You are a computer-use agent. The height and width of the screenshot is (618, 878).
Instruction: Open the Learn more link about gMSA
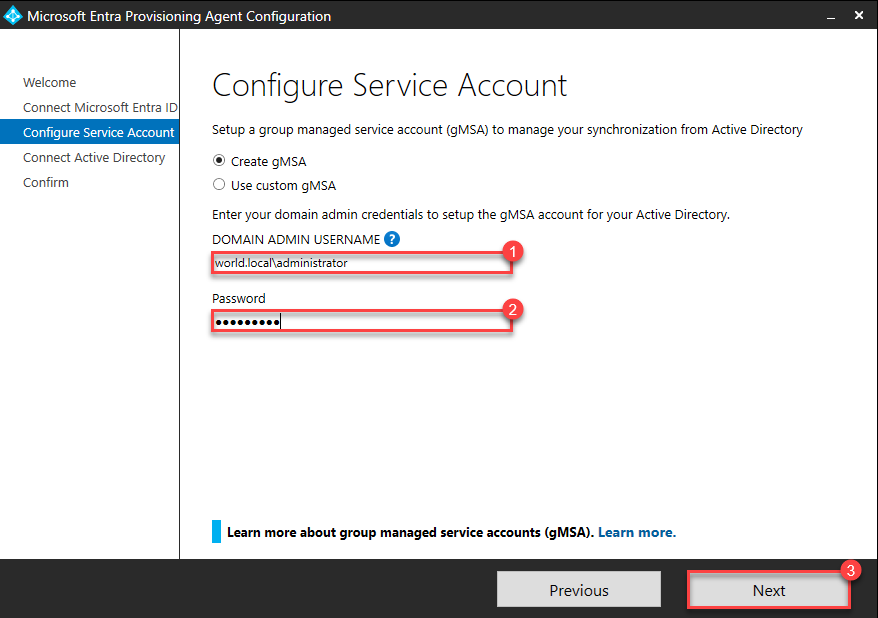tap(637, 532)
